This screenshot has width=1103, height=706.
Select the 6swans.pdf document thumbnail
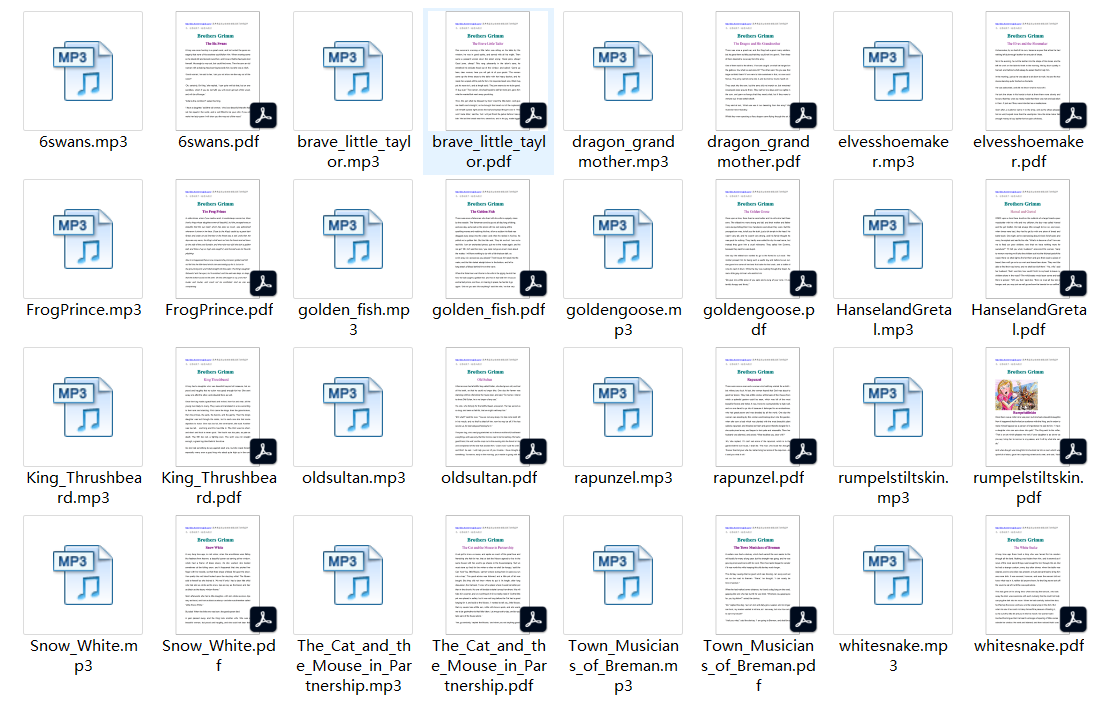218,70
